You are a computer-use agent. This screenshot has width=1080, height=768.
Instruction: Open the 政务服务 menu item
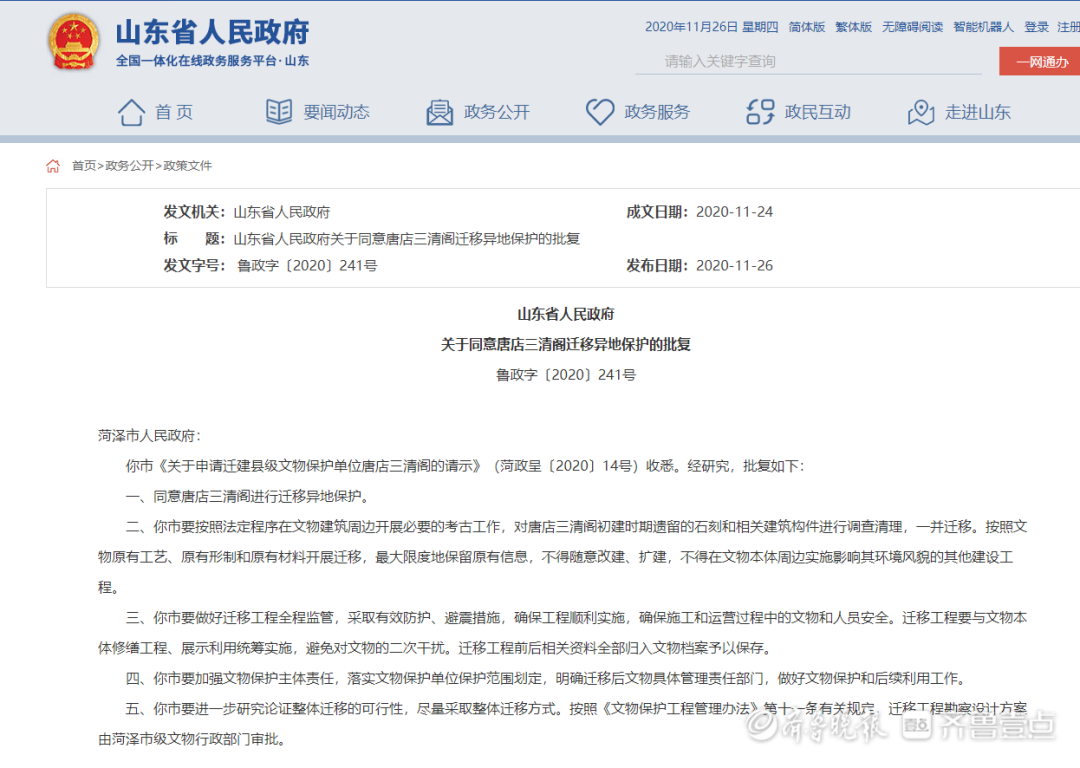tap(657, 112)
